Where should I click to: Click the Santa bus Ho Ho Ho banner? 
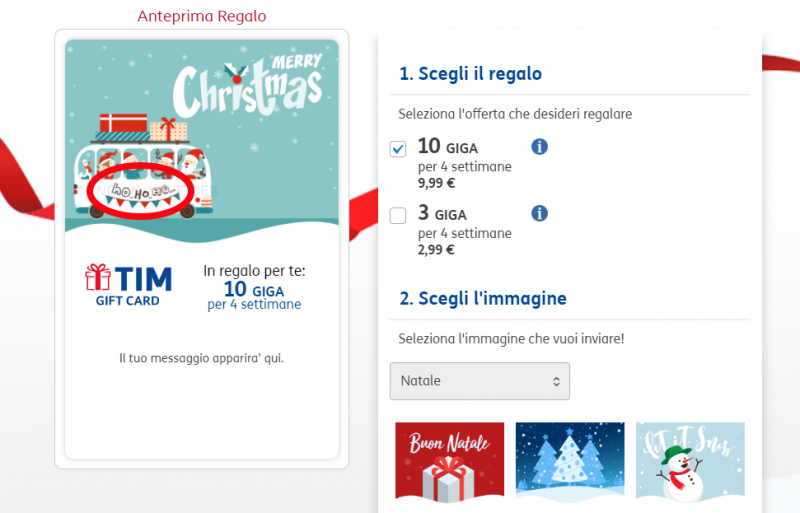coord(140,193)
